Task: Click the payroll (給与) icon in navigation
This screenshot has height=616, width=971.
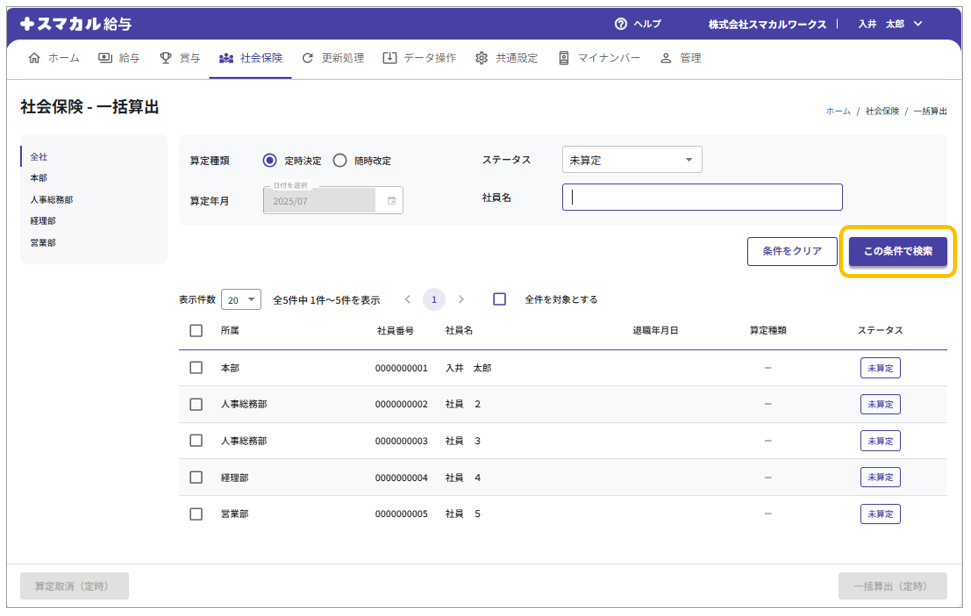Action: pyautogui.click(x=105, y=58)
